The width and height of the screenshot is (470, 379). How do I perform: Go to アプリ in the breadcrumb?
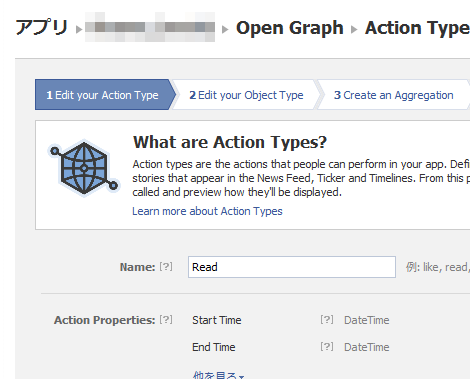42,27
